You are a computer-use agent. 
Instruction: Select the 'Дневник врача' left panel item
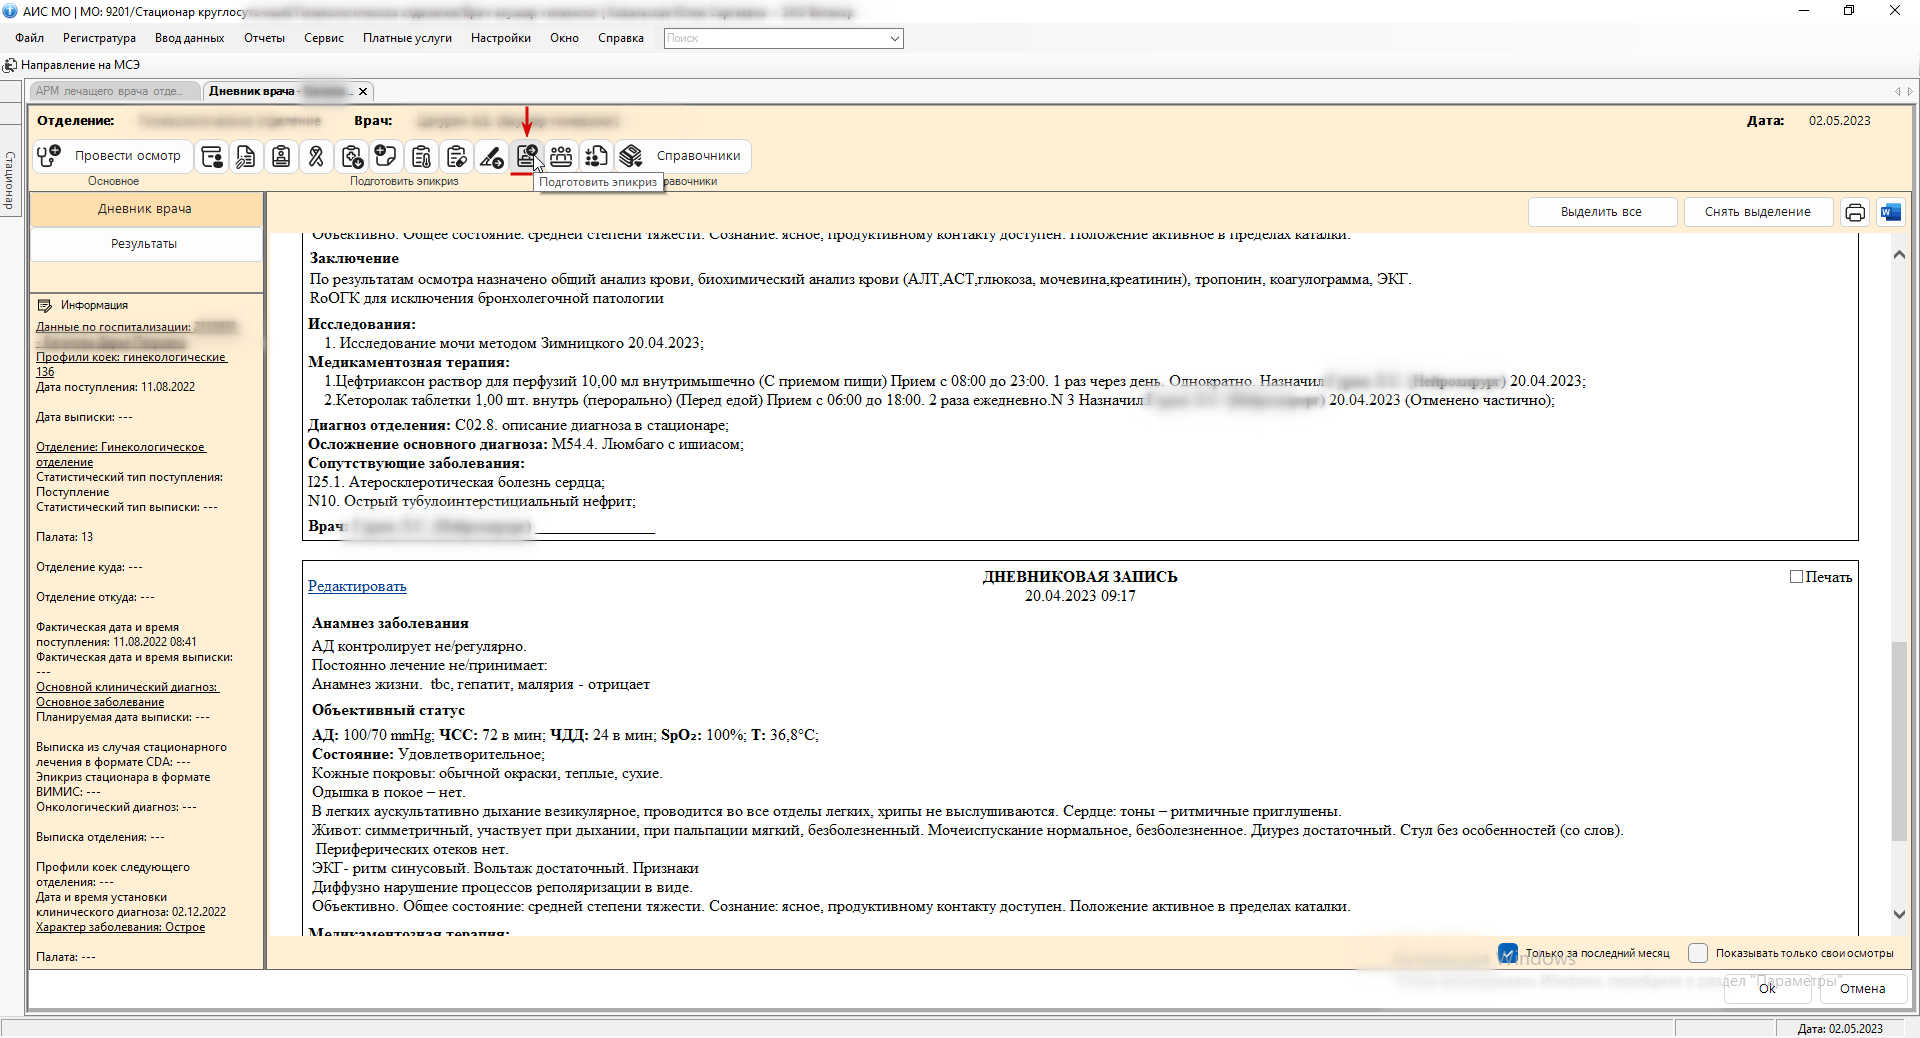click(145, 209)
